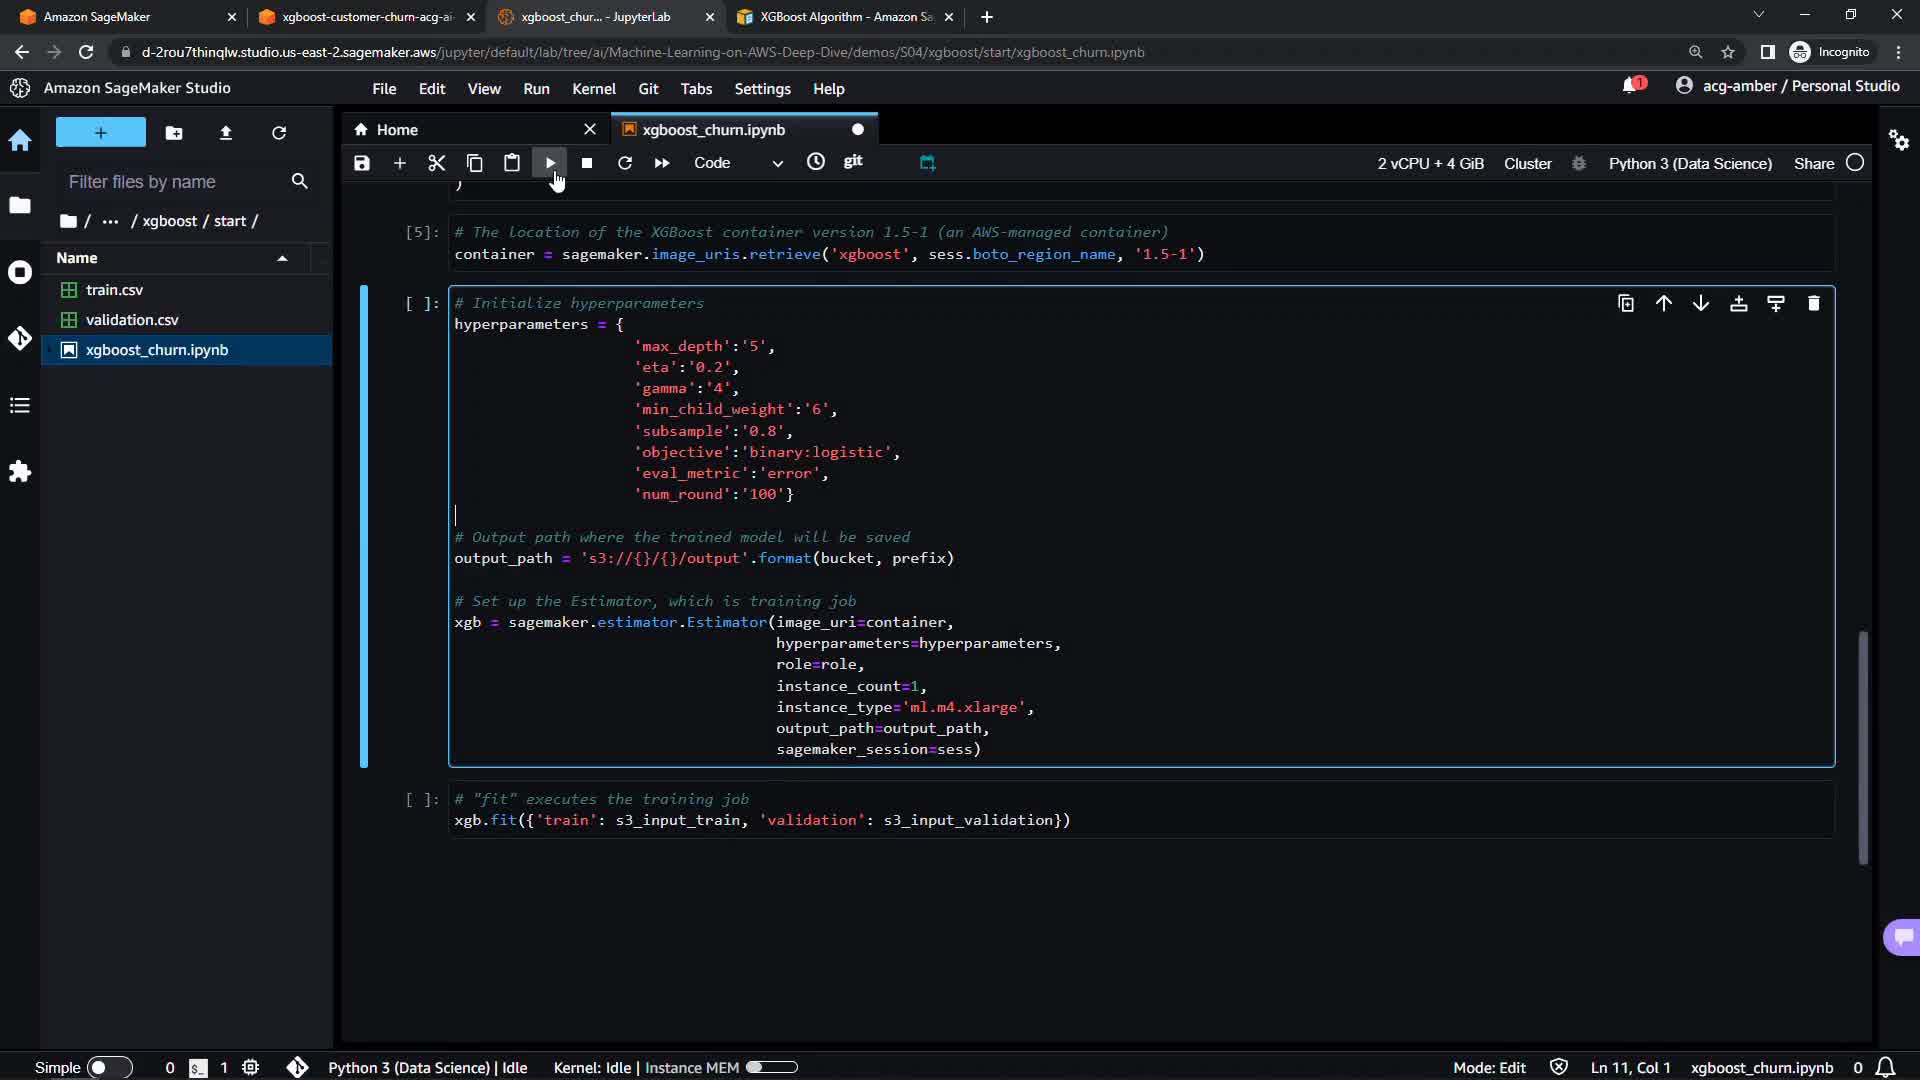
Task: Interrupt the kernel with the stop icon
Action: 587,163
